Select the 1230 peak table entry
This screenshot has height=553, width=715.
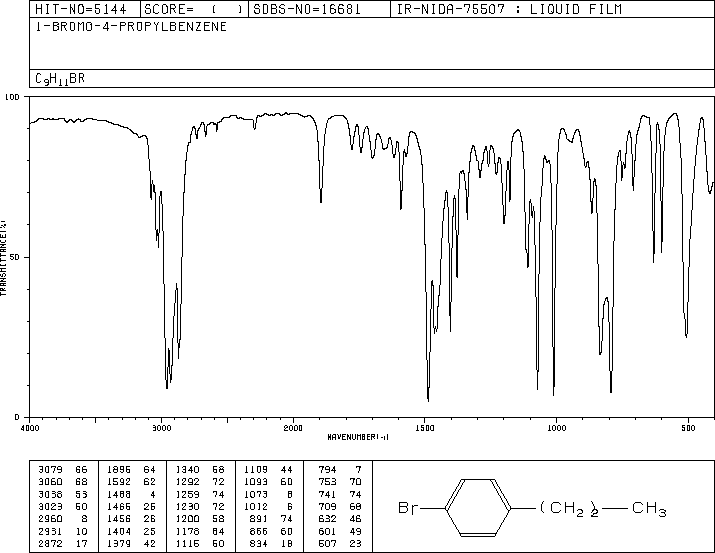tap(187, 506)
